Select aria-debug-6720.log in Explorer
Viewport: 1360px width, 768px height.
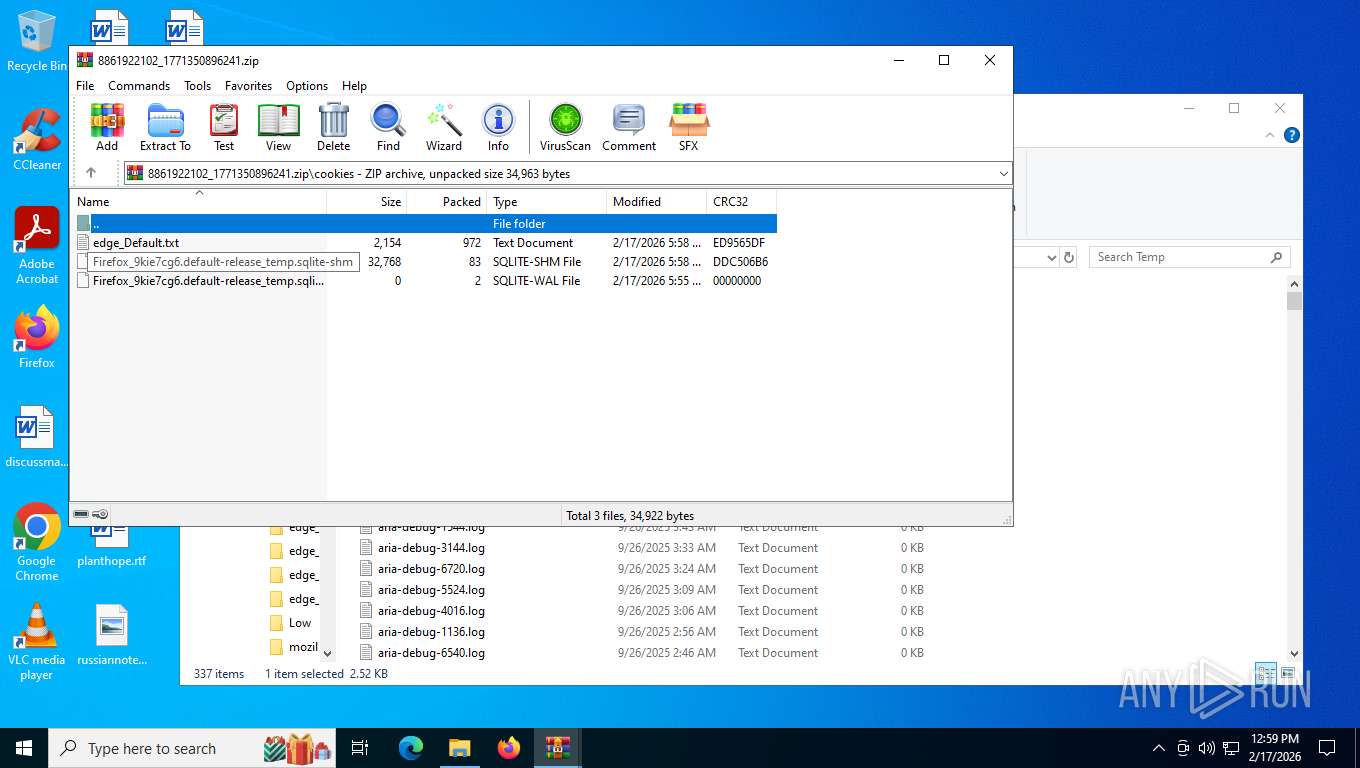[x=431, y=569]
